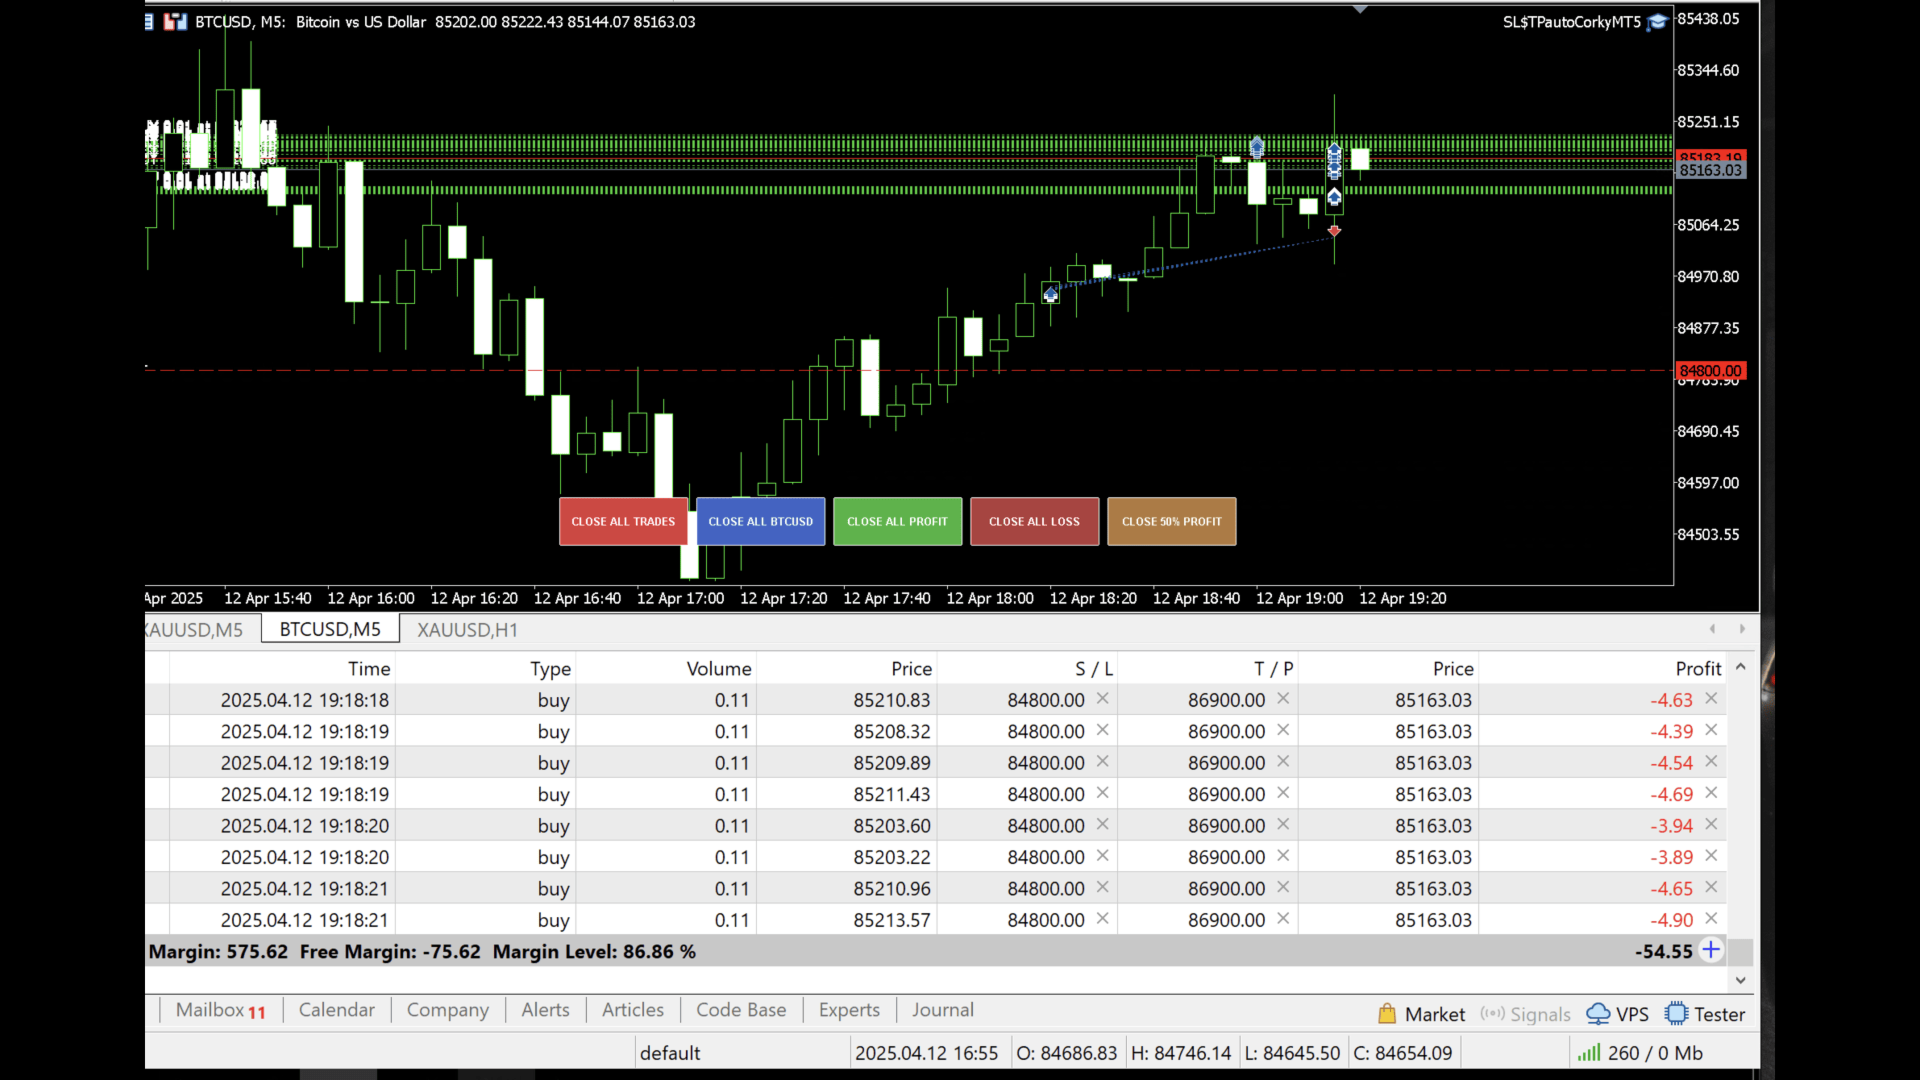Screen dimensions: 1920x1080
Task: Open the Journal tab
Action: [x=942, y=1010]
